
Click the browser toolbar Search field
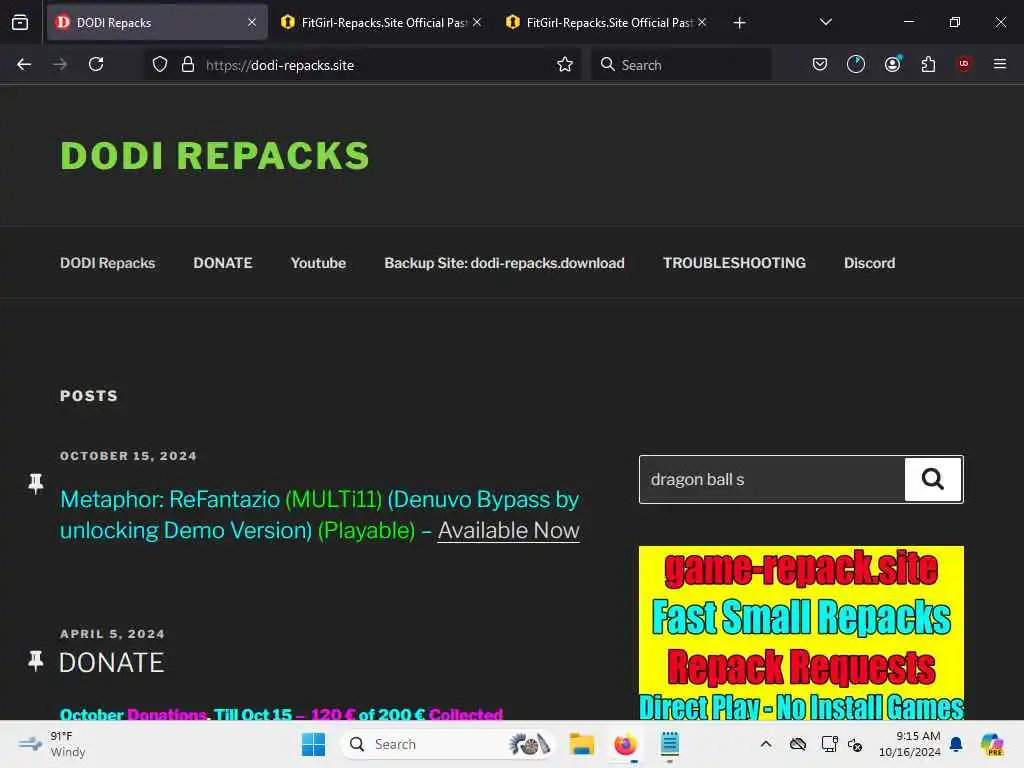point(681,65)
